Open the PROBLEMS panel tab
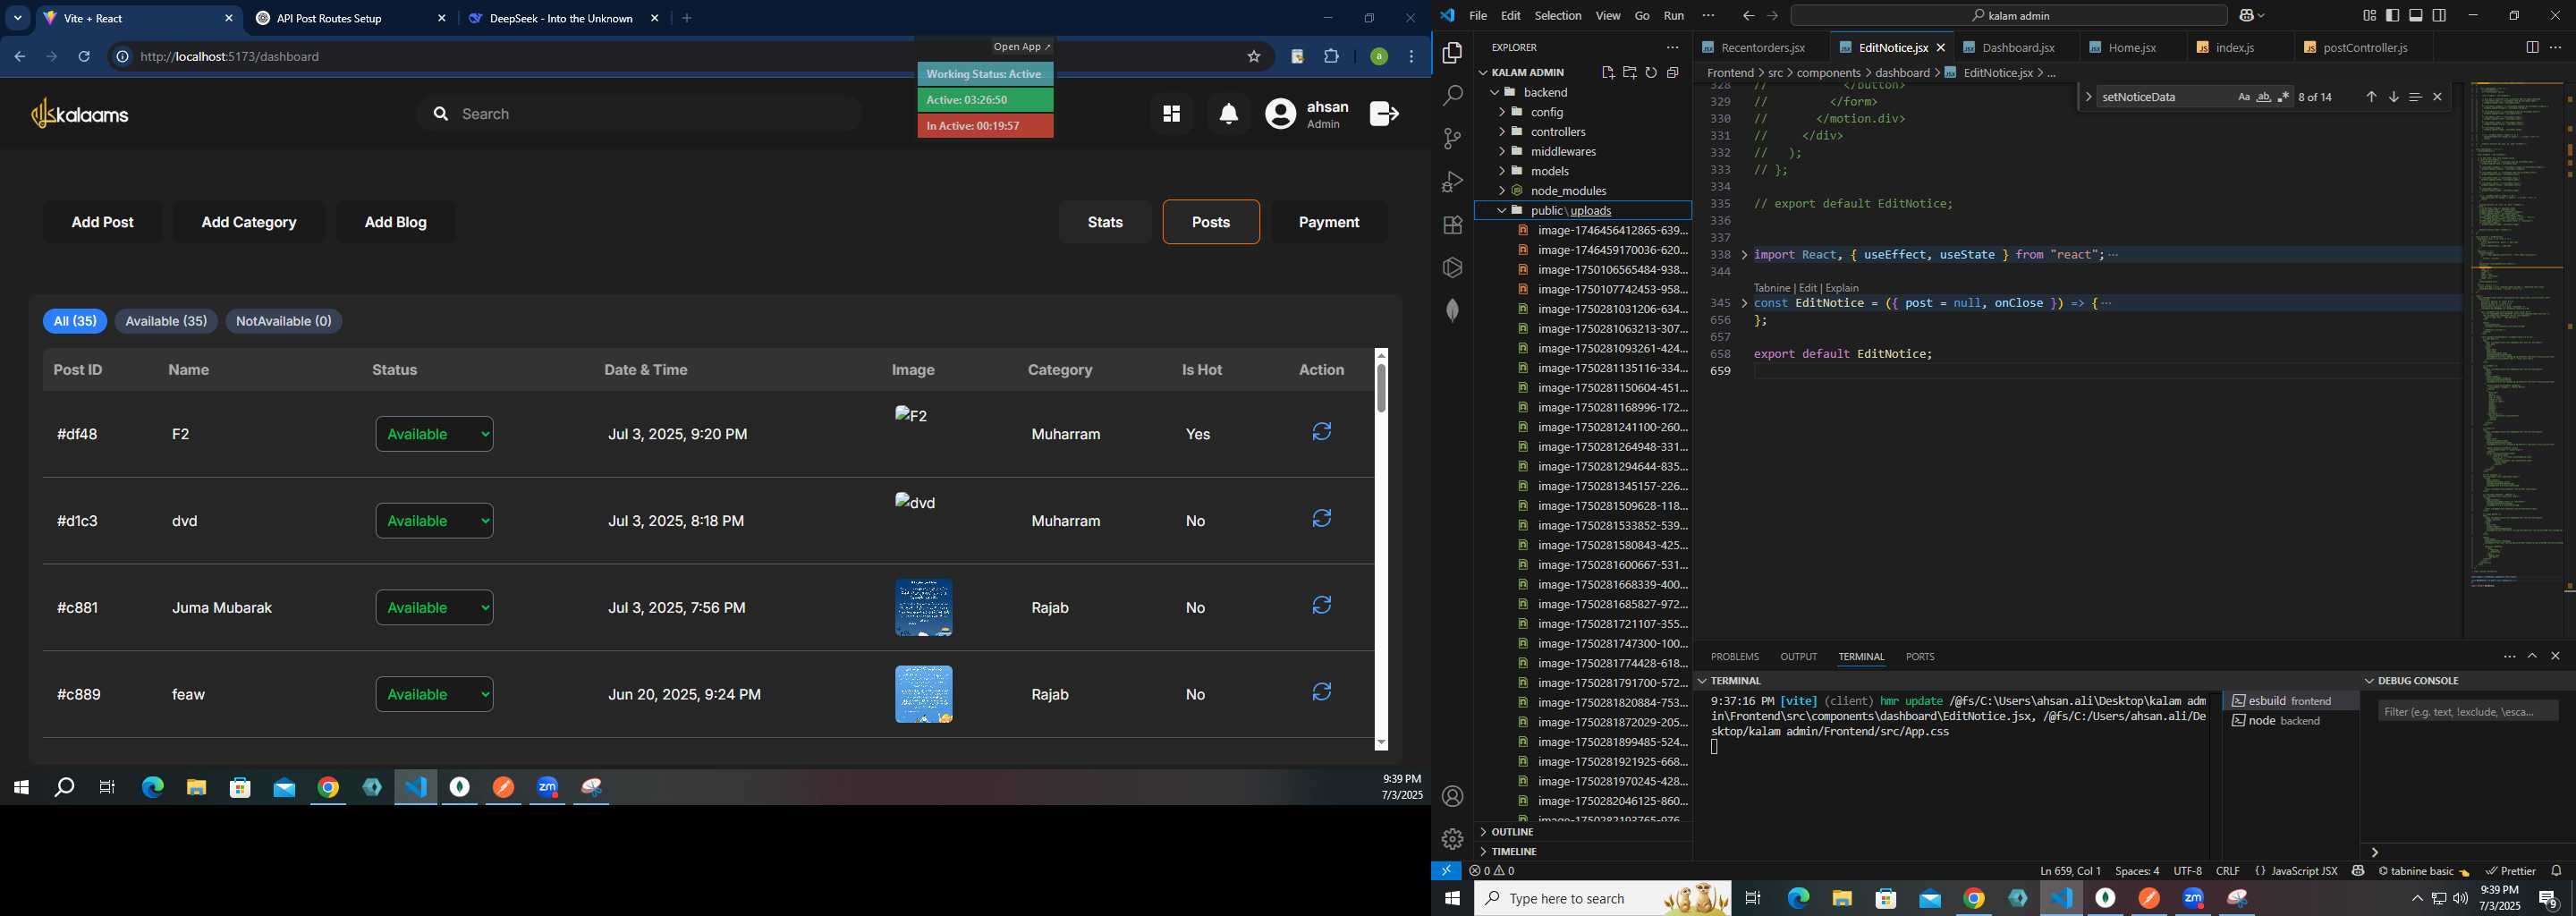The height and width of the screenshot is (916, 2576). click(x=1734, y=657)
